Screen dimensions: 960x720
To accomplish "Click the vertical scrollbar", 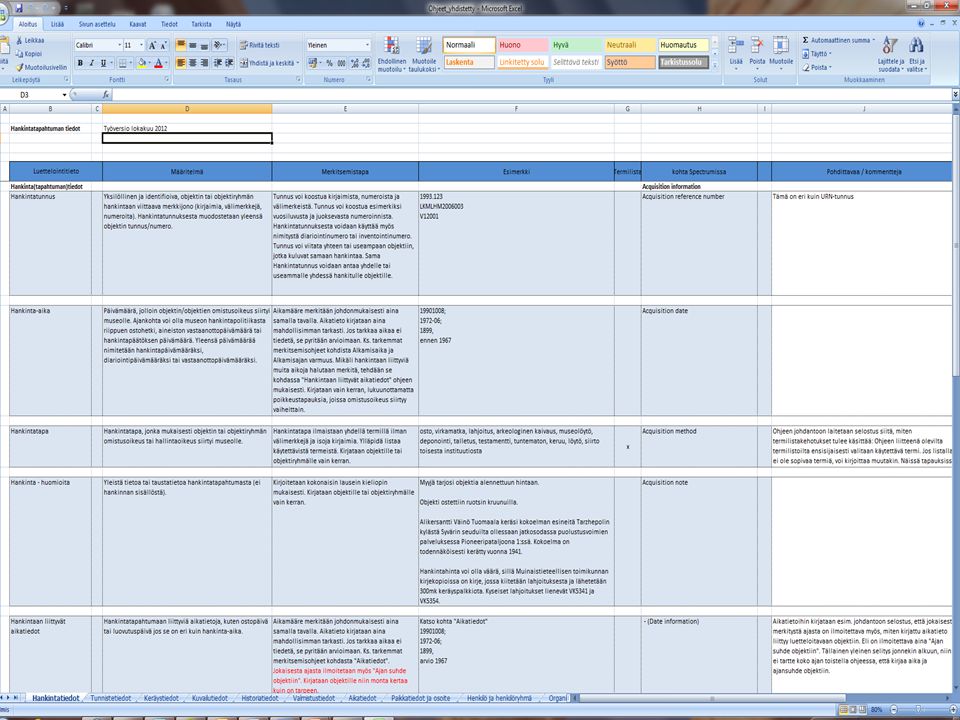I will coord(956,245).
